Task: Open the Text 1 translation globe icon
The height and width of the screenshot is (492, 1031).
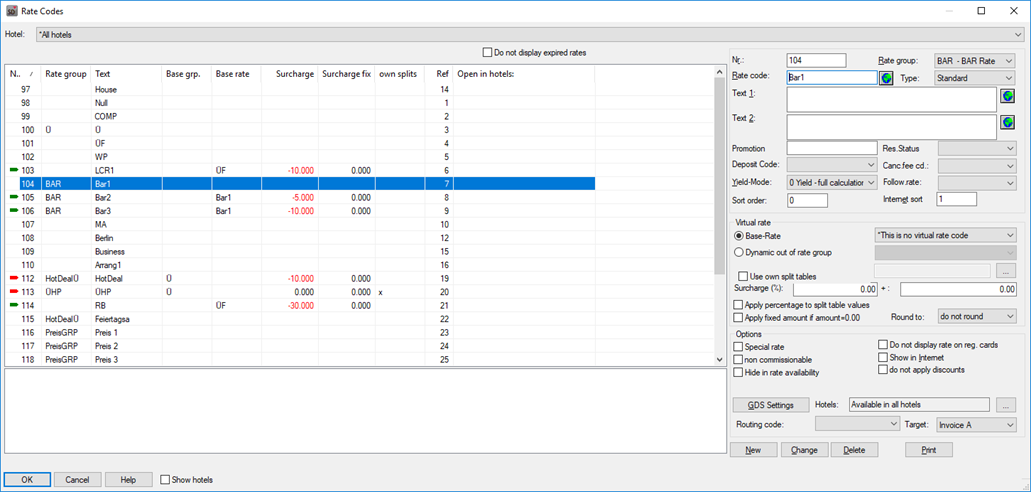Action: click(x=1007, y=96)
